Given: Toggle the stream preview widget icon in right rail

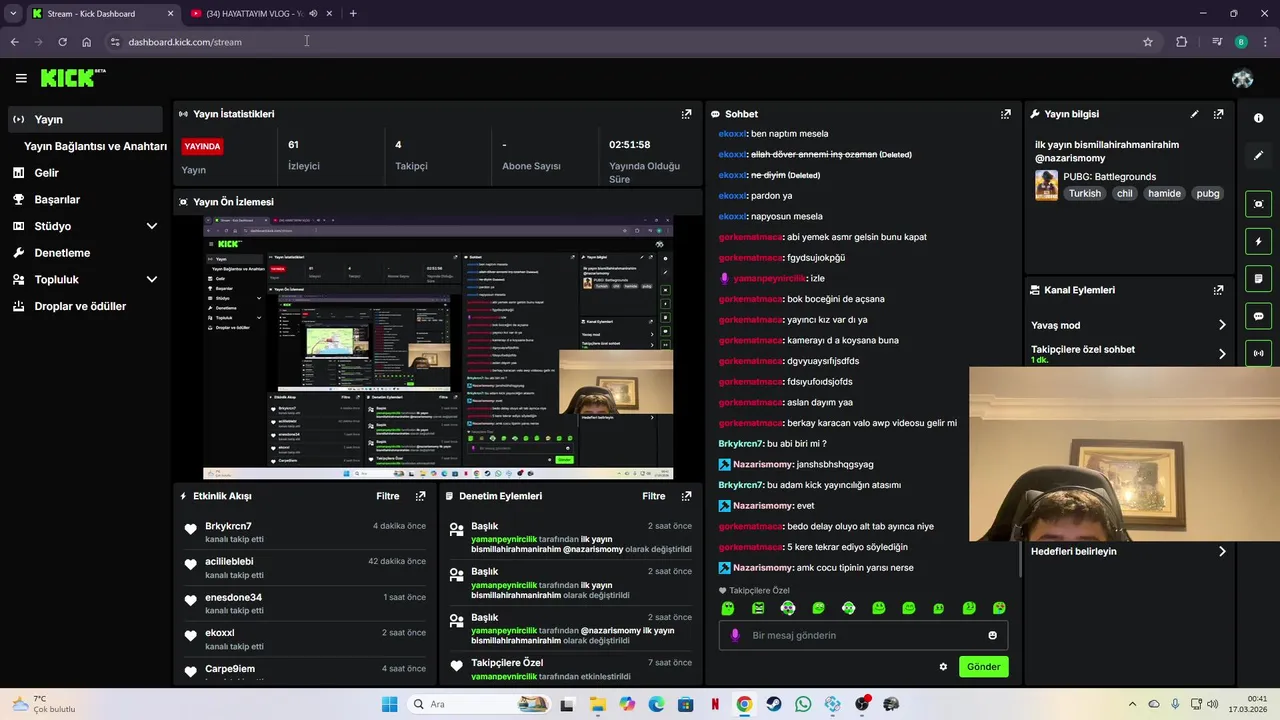Looking at the screenshot, I should click(1258, 204).
